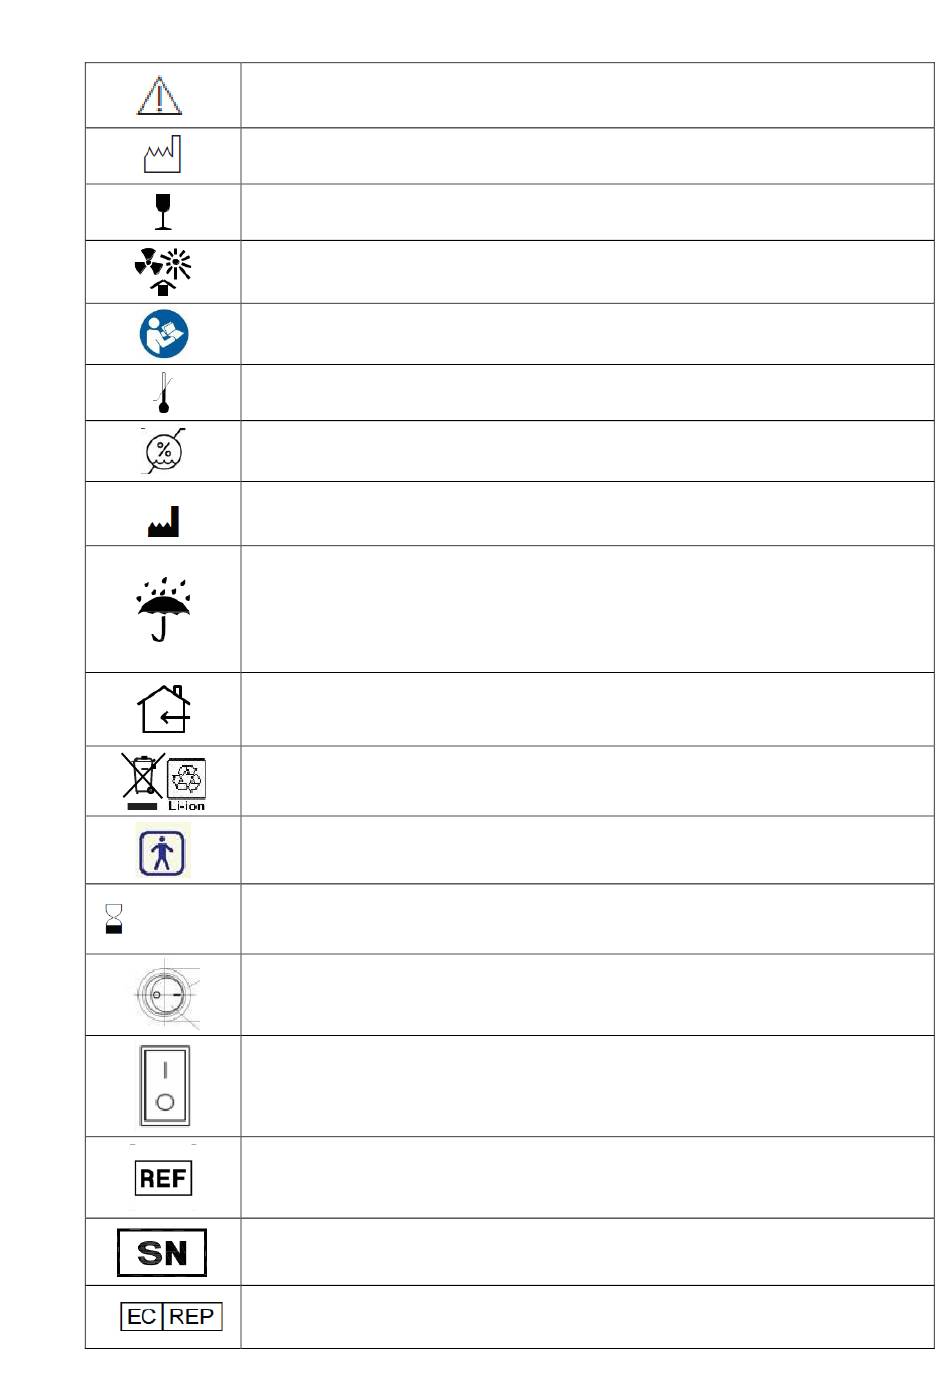
Task: Select the EC REP representative symbol
Action: [171, 1316]
